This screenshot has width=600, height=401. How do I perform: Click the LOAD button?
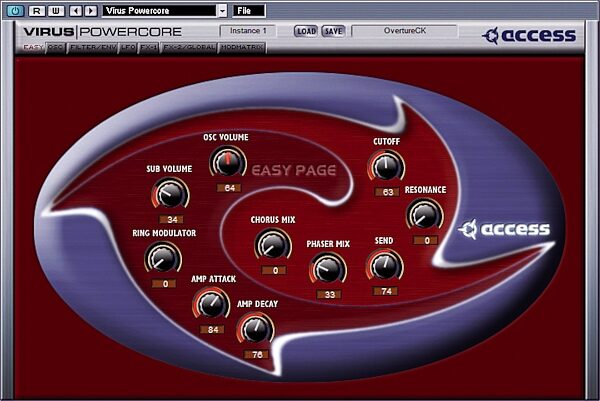306,31
